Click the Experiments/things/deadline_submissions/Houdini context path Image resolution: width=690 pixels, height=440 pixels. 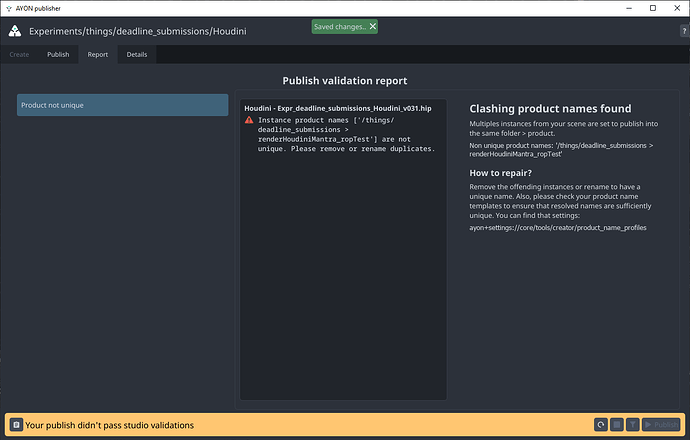[138, 31]
